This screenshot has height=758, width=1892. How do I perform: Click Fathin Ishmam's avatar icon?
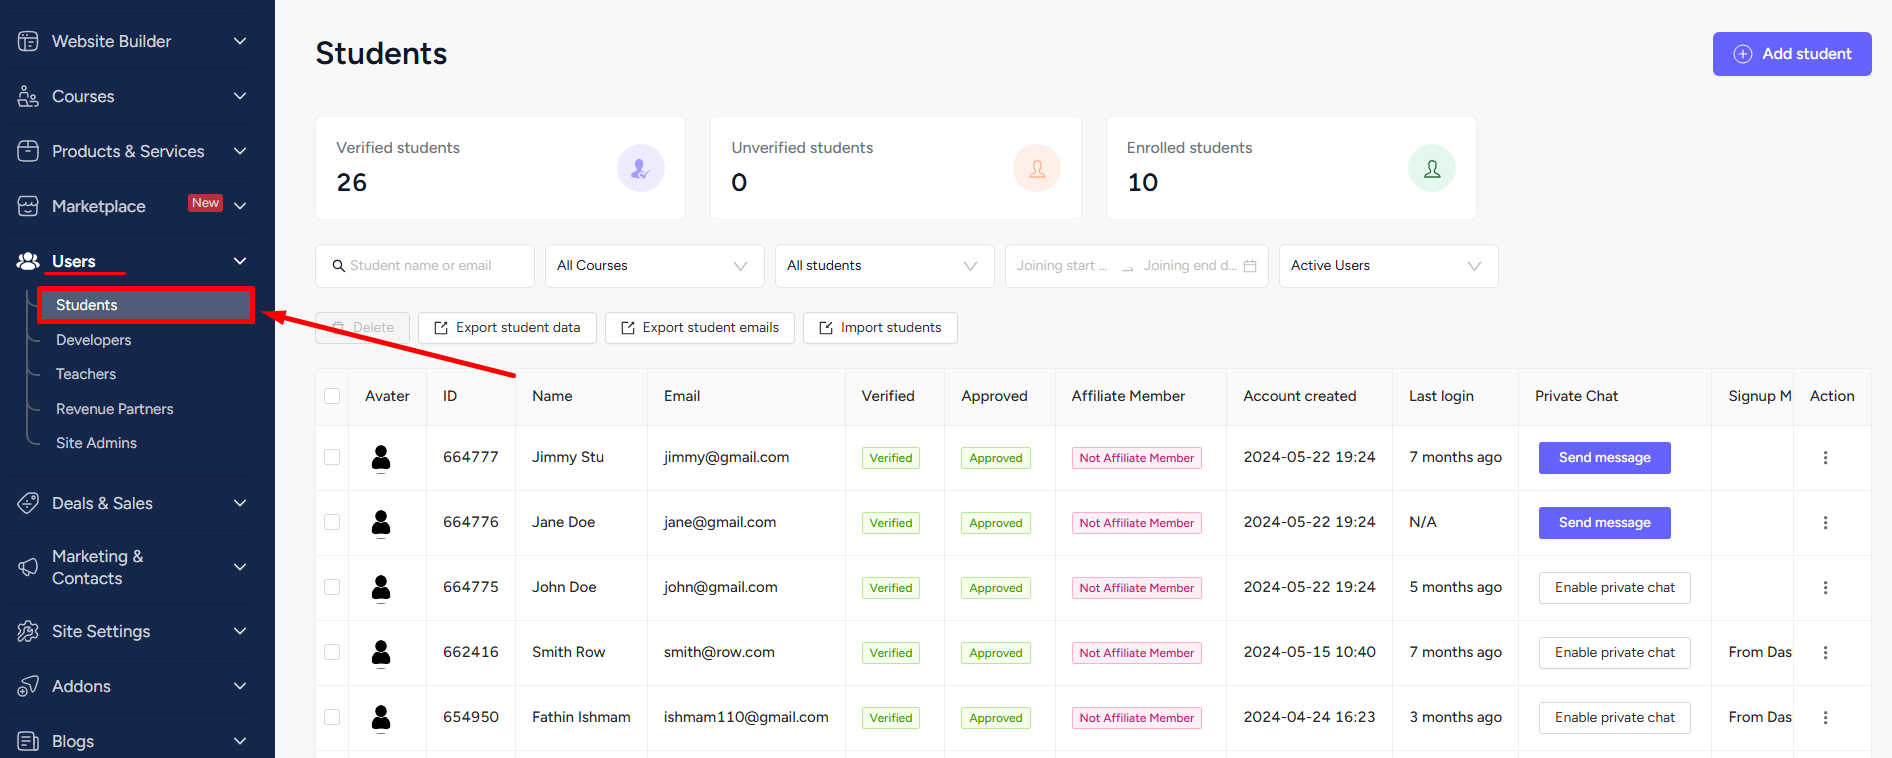(x=381, y=718)
